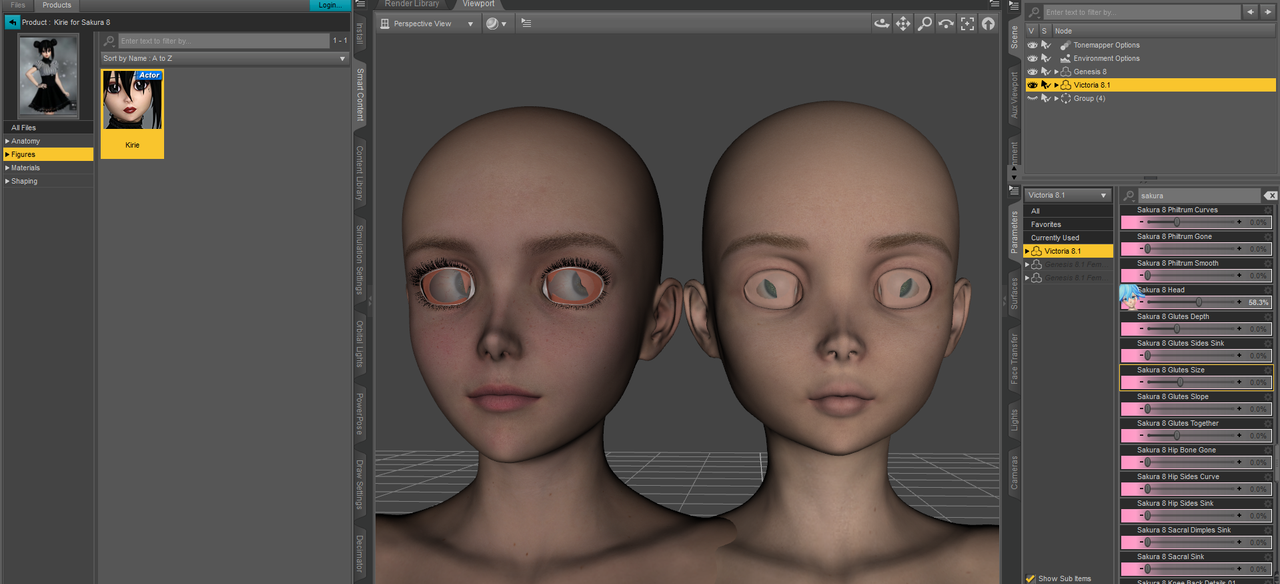1280x584 pixels.
Task: Click the Sakura 8 Head slider handle
Action: tap(1199, 302)
